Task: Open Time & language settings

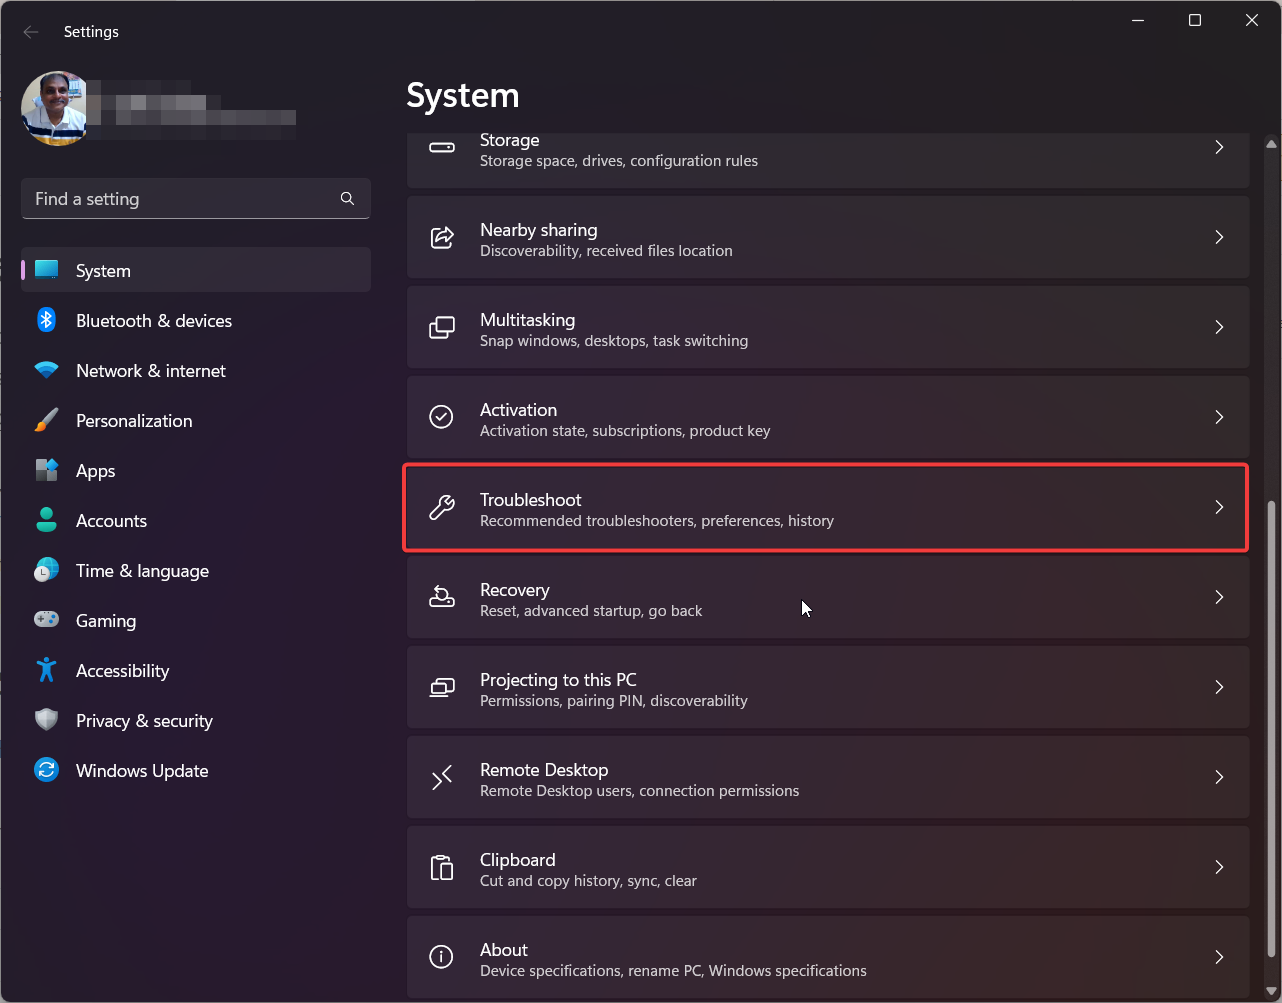Action: pyautogui.click(x=196, y=570)
